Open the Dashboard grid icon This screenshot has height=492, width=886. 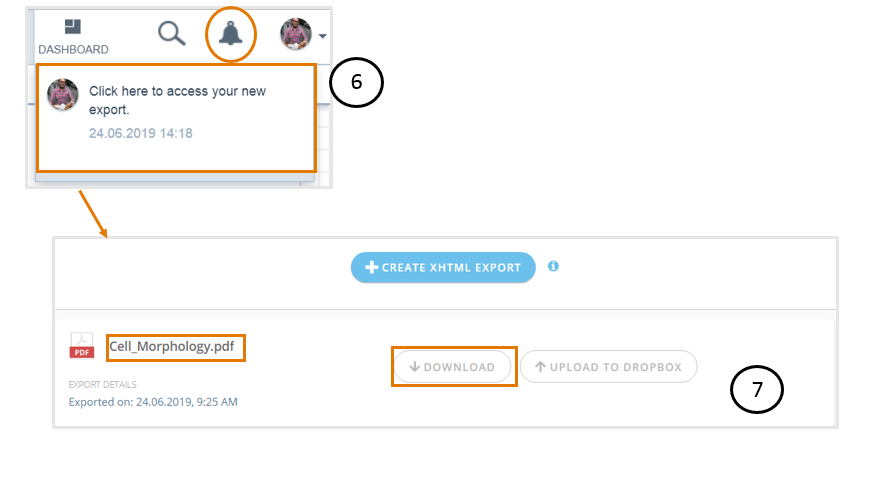[73, 27]
